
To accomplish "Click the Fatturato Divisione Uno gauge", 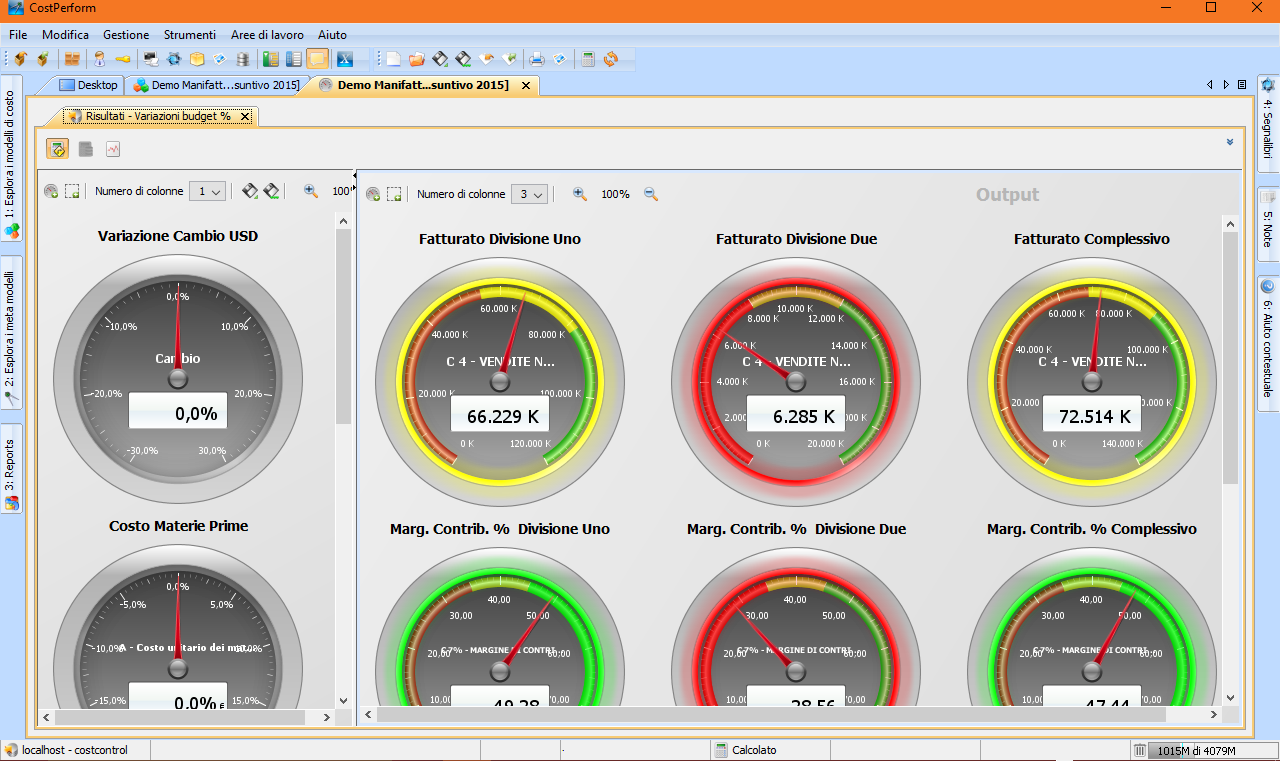I will pos(500,380).
